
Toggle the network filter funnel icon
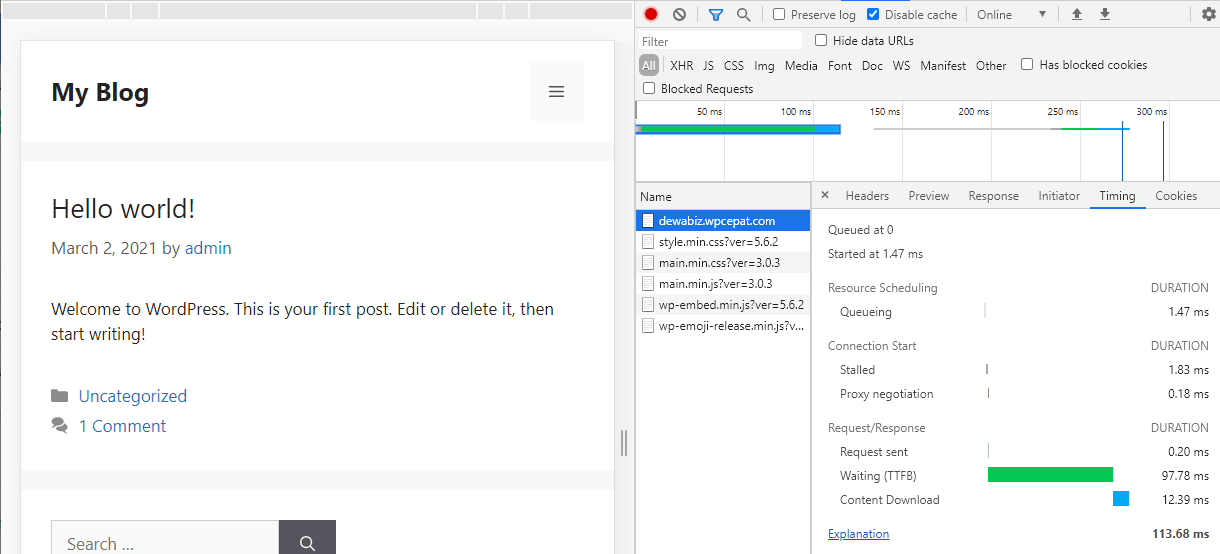[715, 15]
